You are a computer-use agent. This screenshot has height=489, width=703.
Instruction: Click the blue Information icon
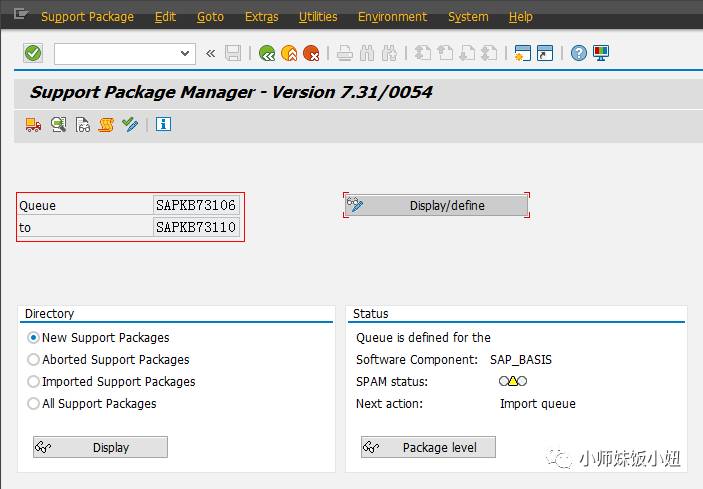[x=164, y=124]
